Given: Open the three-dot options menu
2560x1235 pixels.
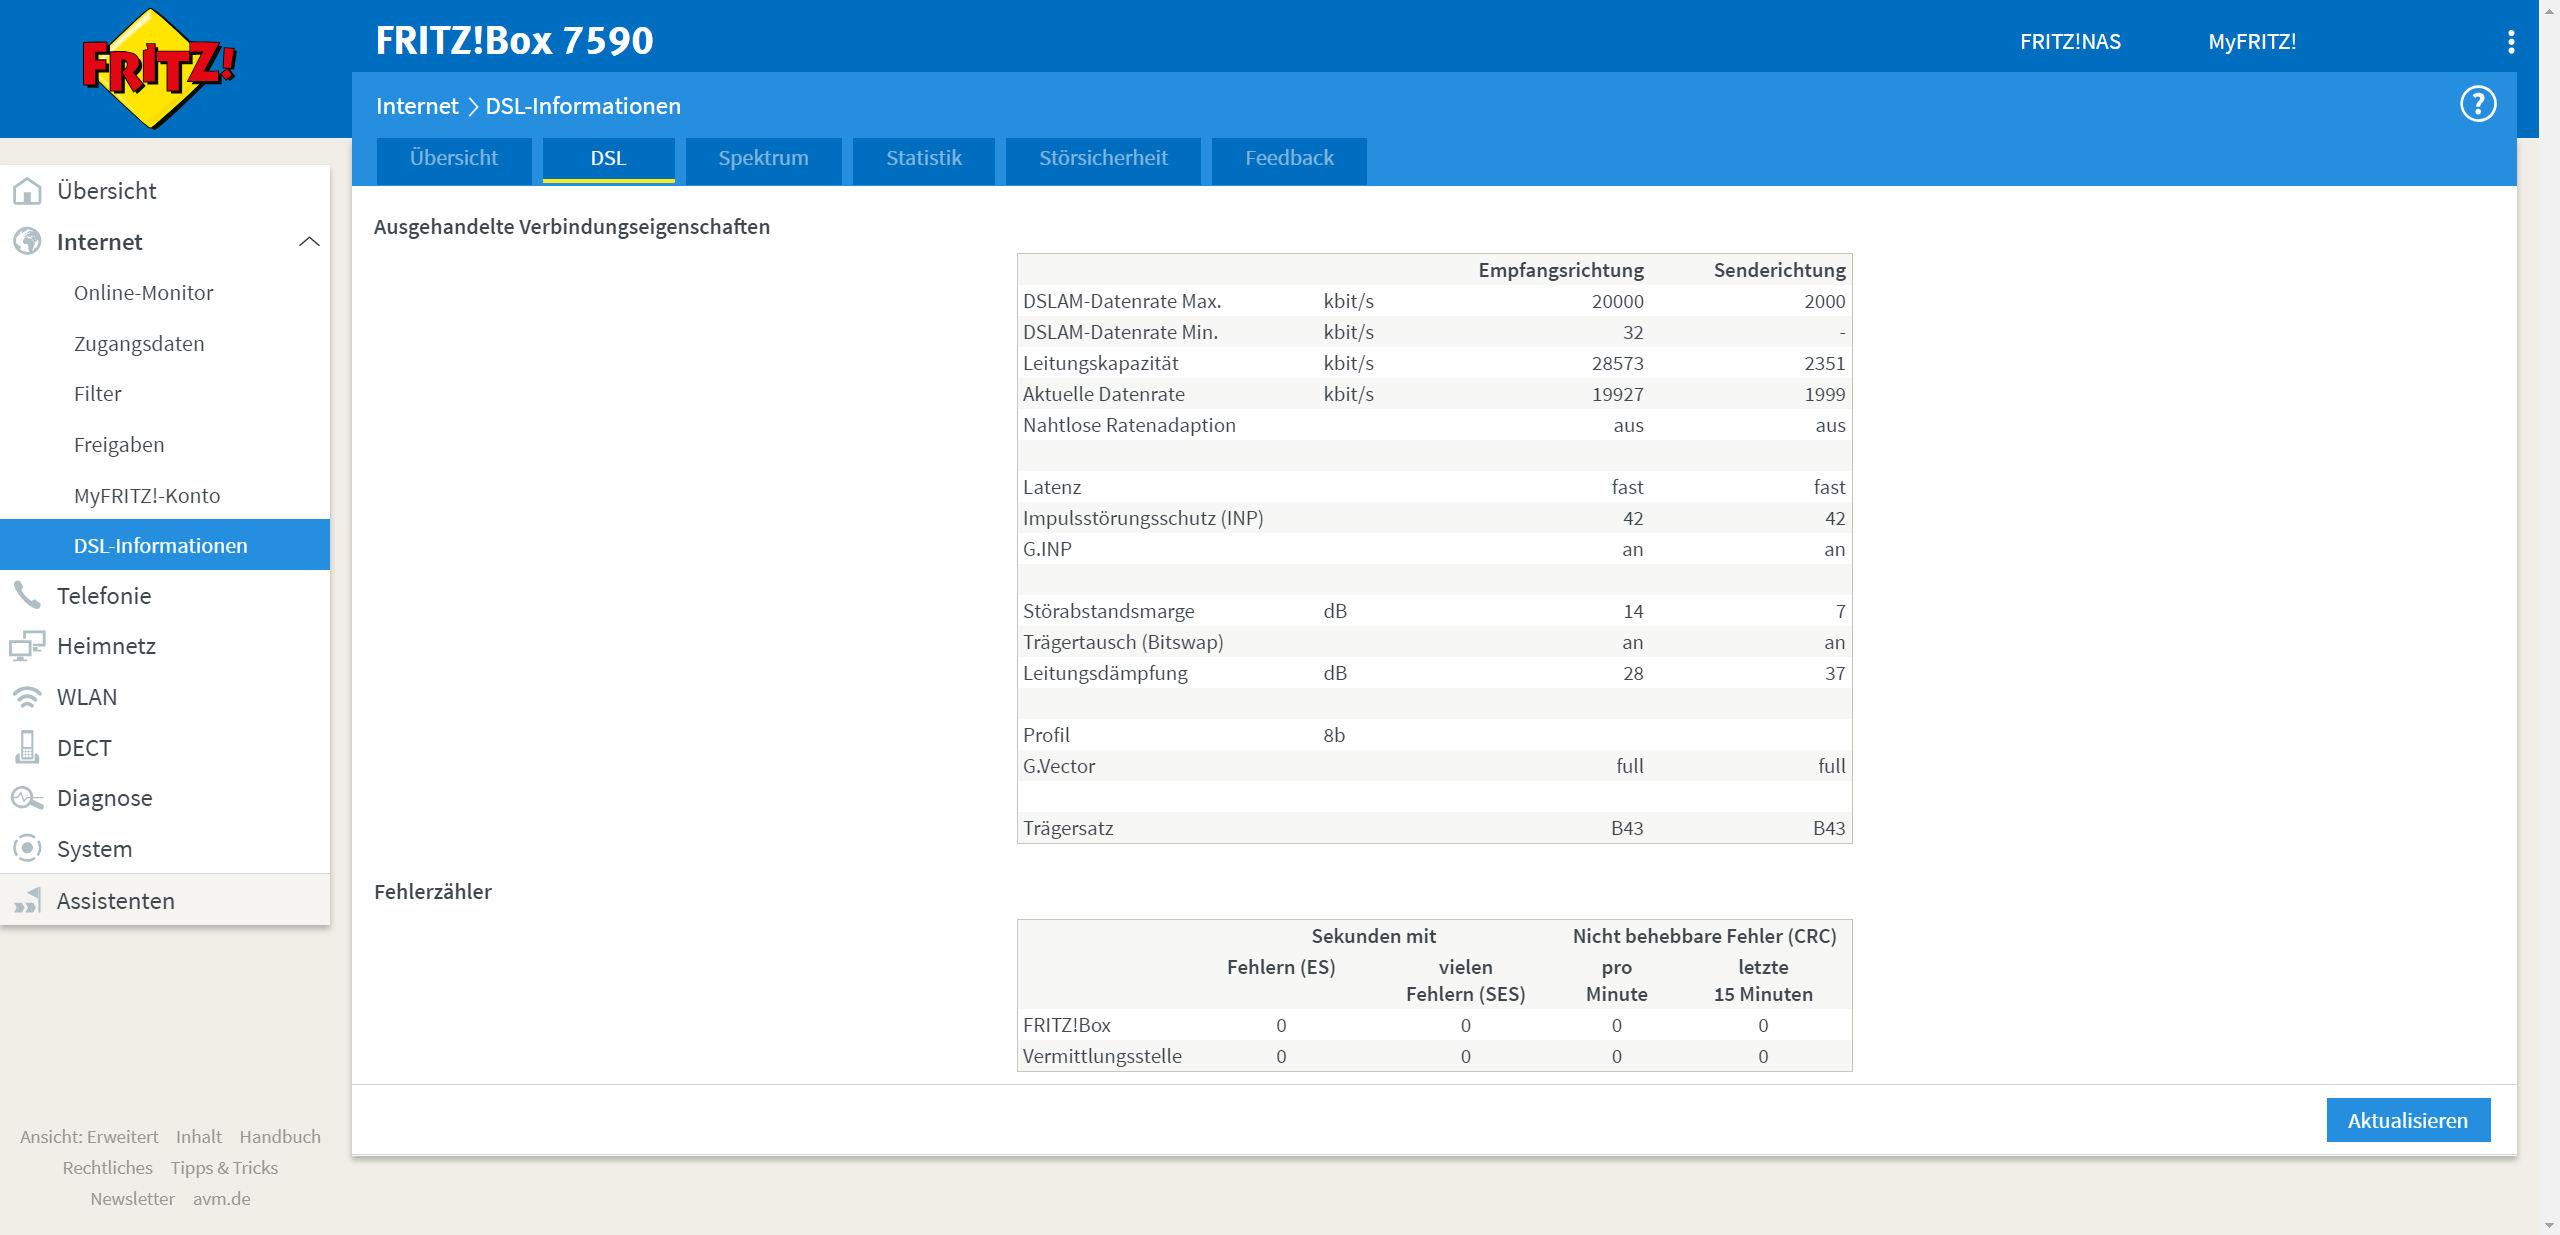Looking at the screenshot, I should pos(2510,42).
